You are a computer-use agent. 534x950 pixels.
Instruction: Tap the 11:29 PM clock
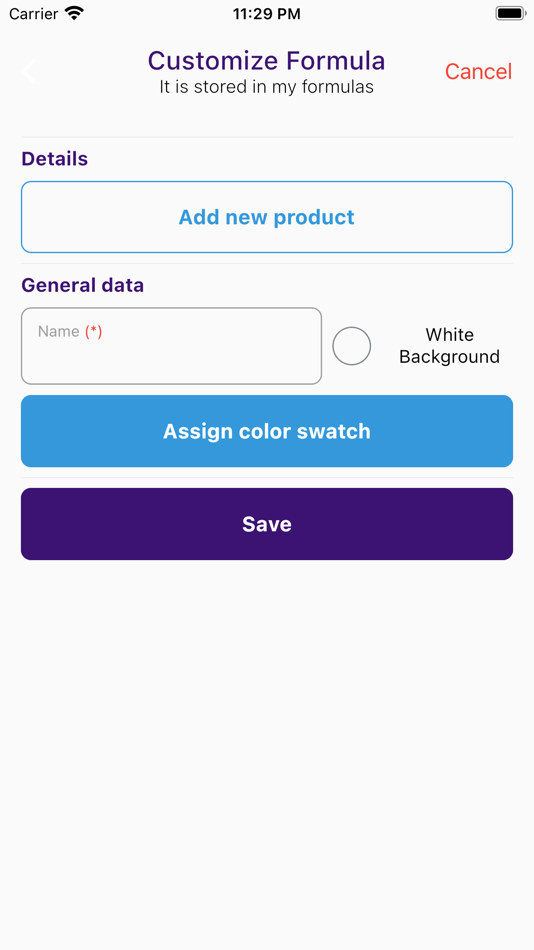(x=267, y=14)
